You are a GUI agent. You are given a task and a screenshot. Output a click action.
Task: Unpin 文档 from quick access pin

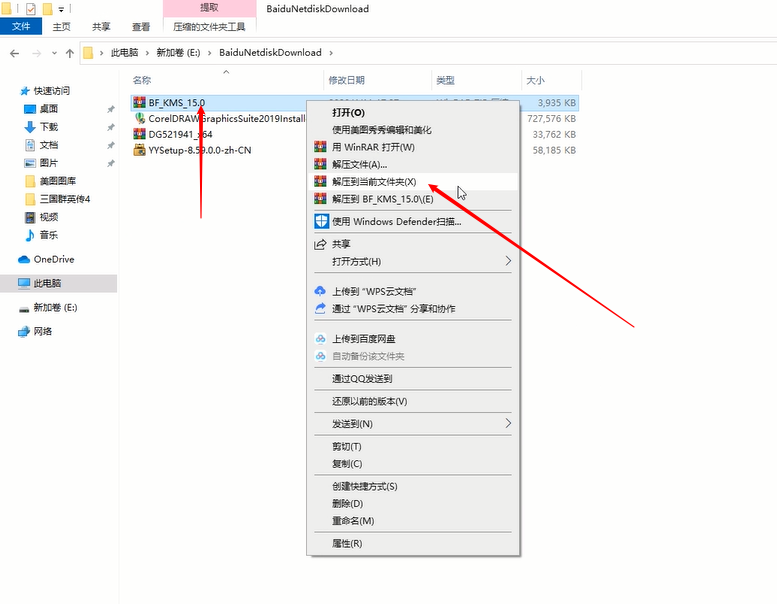click(x=111, y=145)
